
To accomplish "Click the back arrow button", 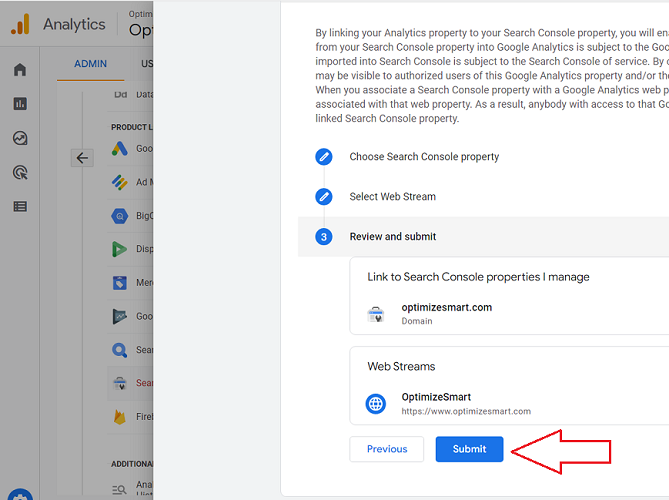I will (82, 158).
